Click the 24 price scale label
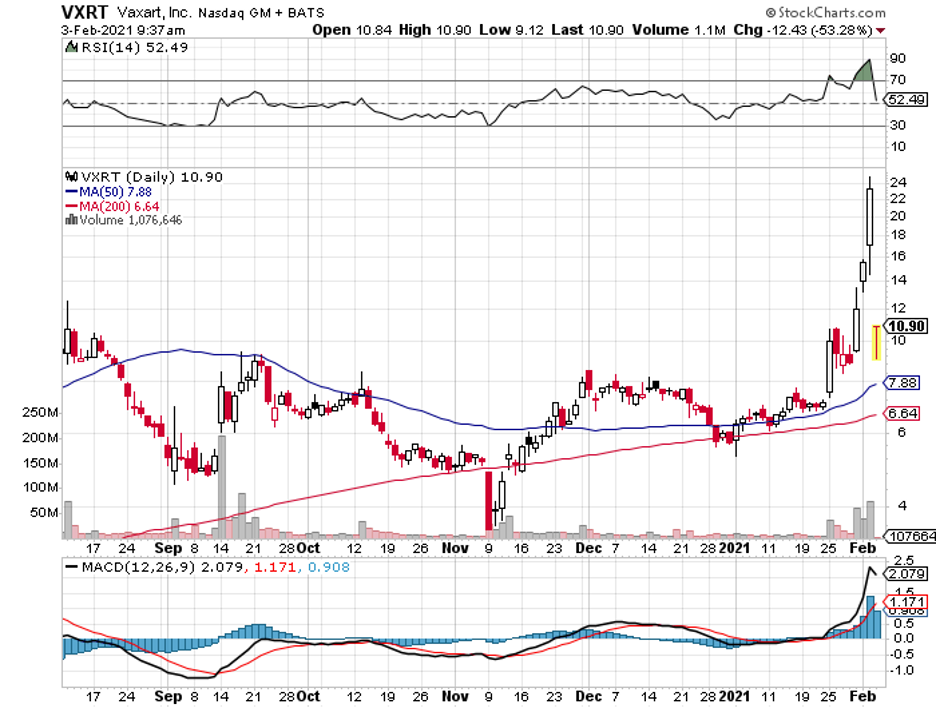The height and width of the screenshot is (708, 936). pos(898,182)
